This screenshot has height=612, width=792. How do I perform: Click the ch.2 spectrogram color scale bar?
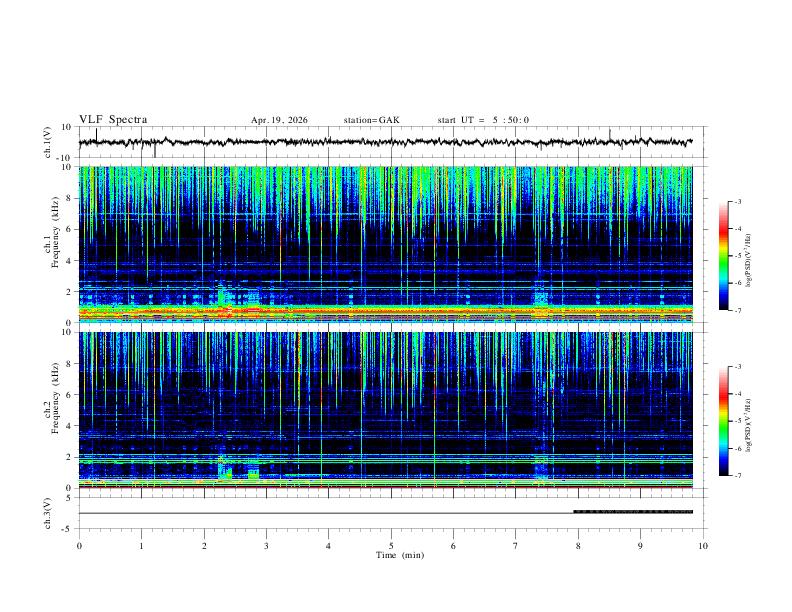coord(724,421)
